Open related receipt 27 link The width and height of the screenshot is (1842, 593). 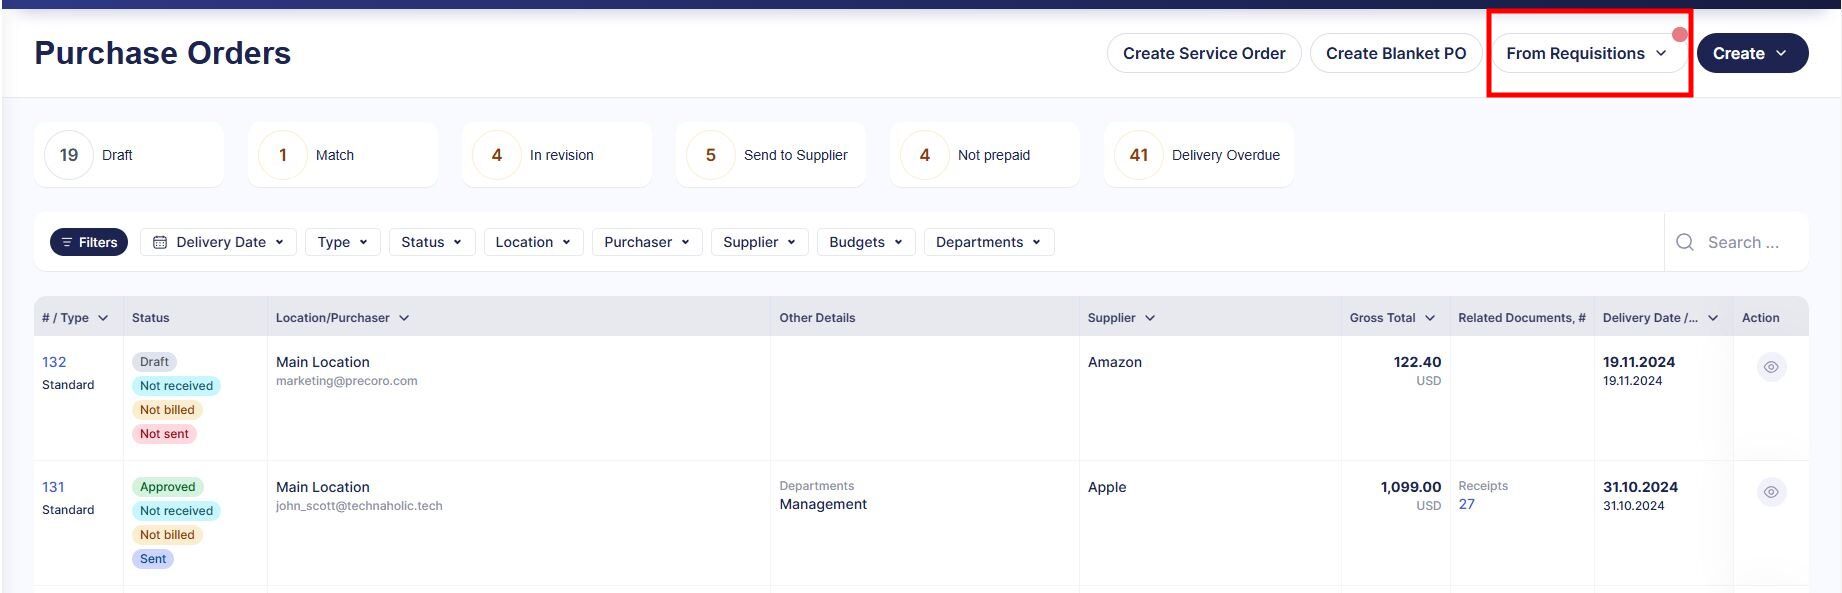pyautogui.click(x=1466, y=504)
